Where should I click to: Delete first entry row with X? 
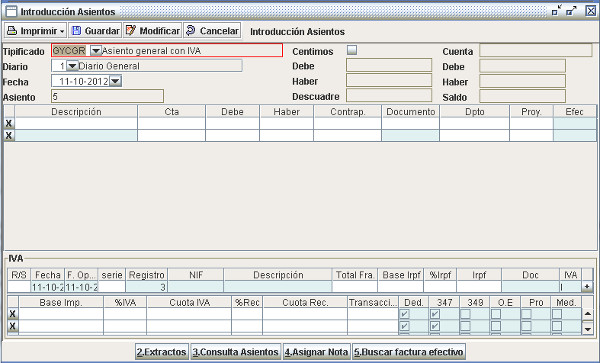point(9,123)
